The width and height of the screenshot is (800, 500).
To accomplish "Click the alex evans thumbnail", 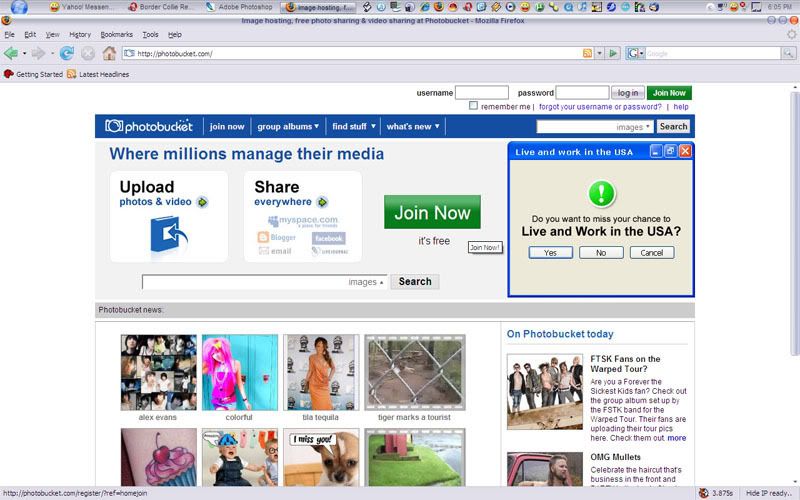I will 159,372.
